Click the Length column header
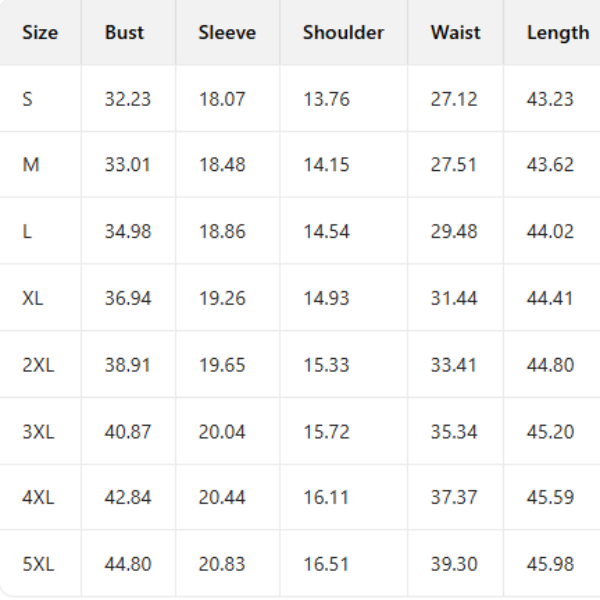The image size is (600, 600). point(557,32)
